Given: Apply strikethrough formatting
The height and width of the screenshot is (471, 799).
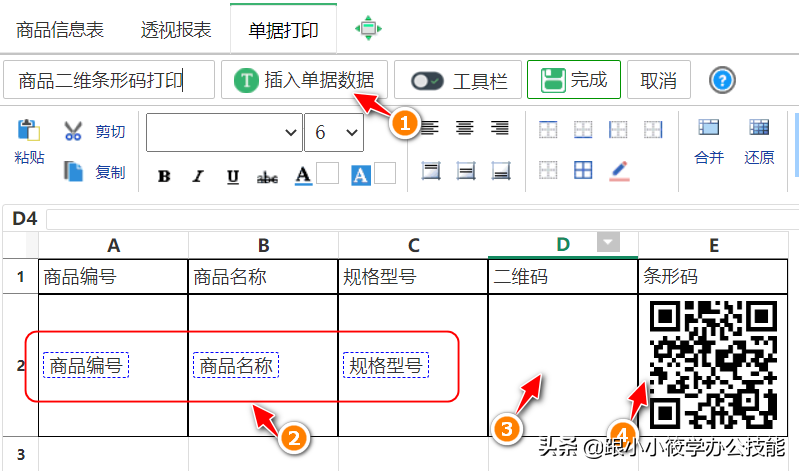Looking at the screenshot, I should pyautogui.click(x=267, y=177).
